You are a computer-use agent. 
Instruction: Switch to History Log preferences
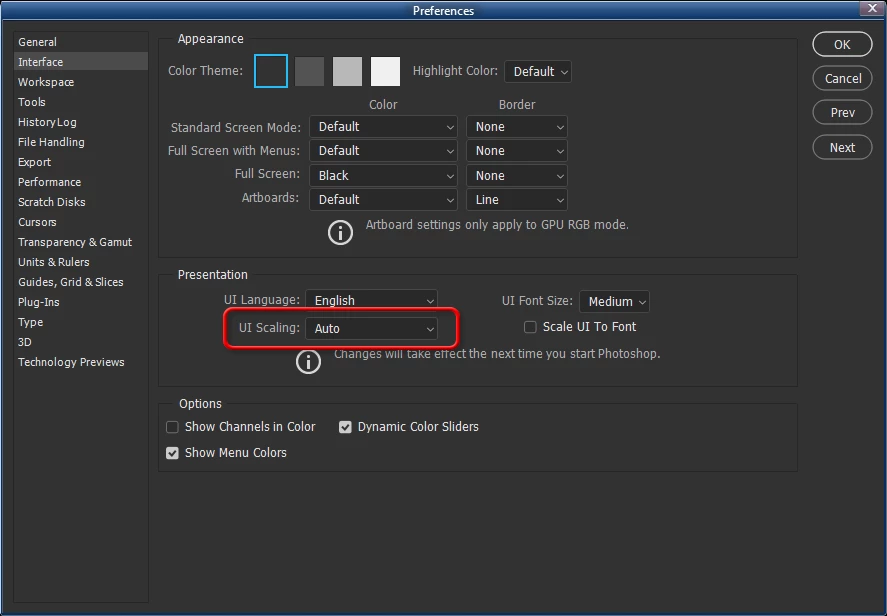[81, 122]
